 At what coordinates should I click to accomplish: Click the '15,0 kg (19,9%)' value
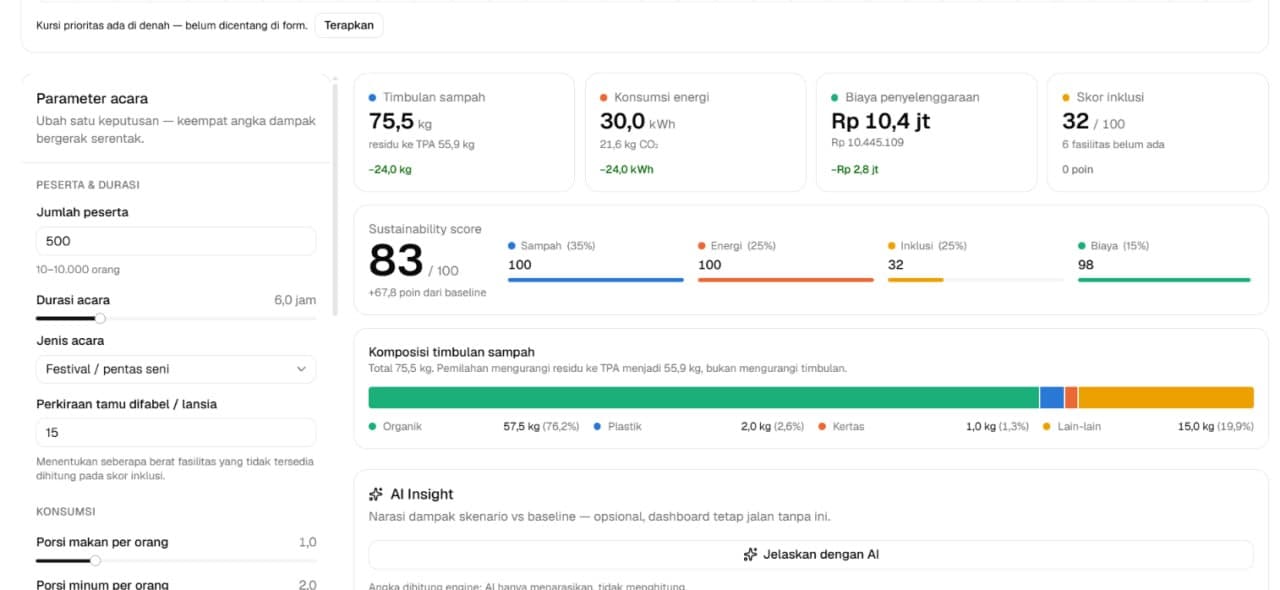point(1216,426)
